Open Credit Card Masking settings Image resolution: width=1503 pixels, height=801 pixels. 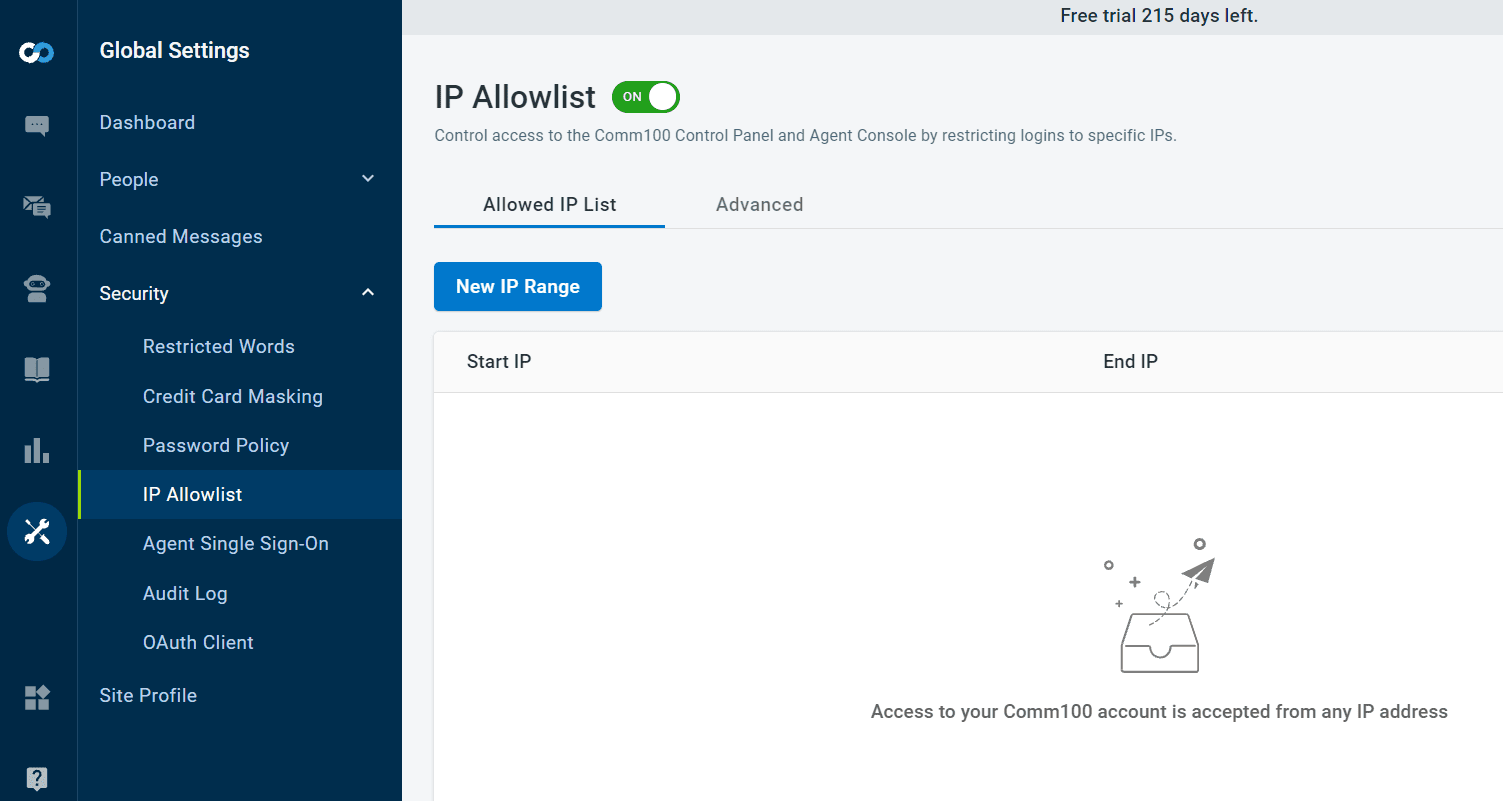click(x=233, y=396)
